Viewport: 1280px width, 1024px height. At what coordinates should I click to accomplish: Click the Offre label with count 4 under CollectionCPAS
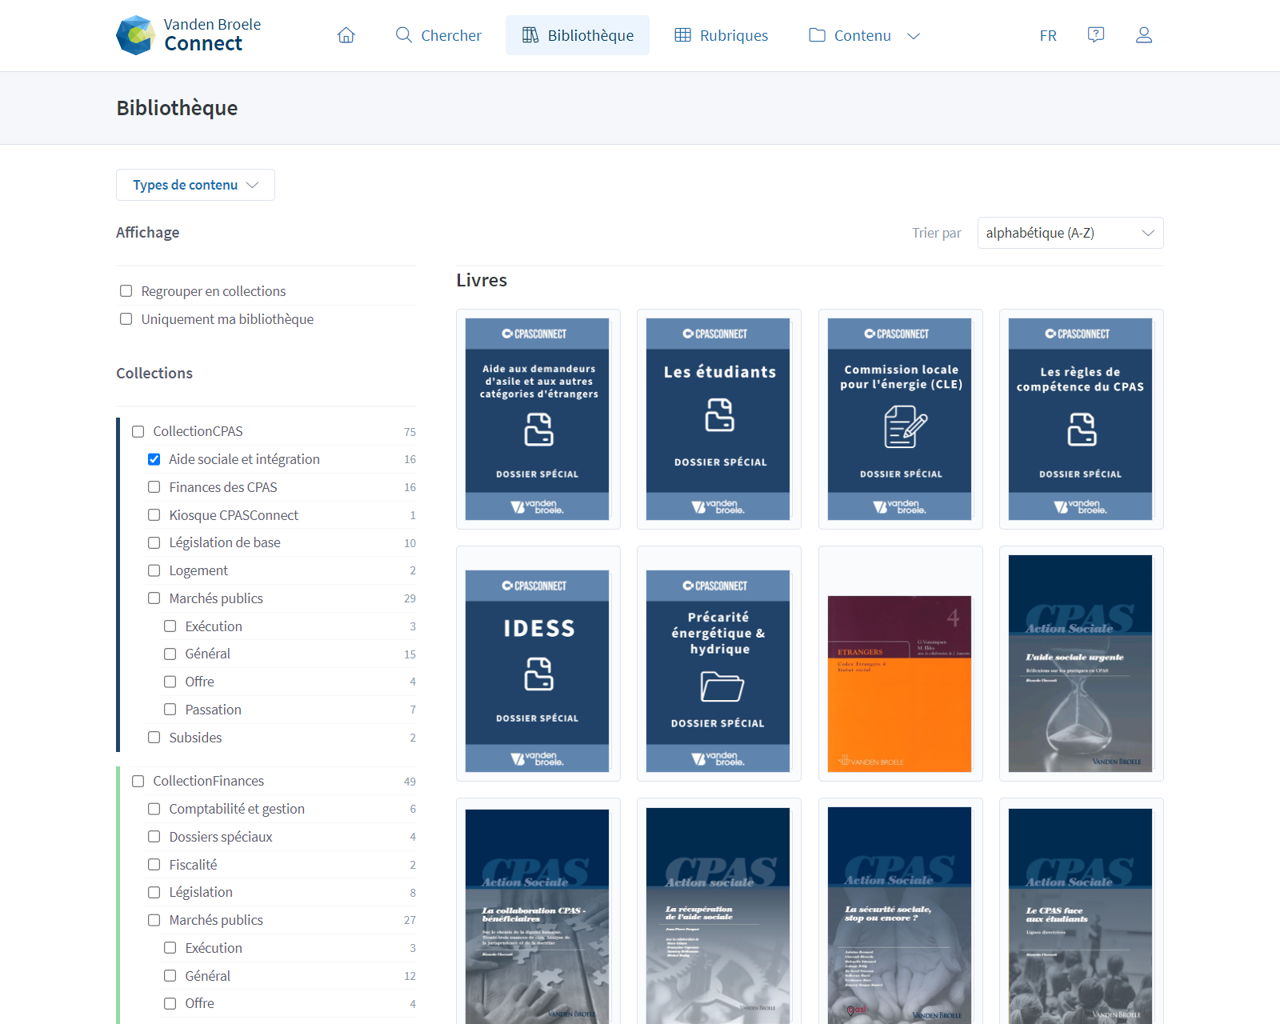(199, 681)
